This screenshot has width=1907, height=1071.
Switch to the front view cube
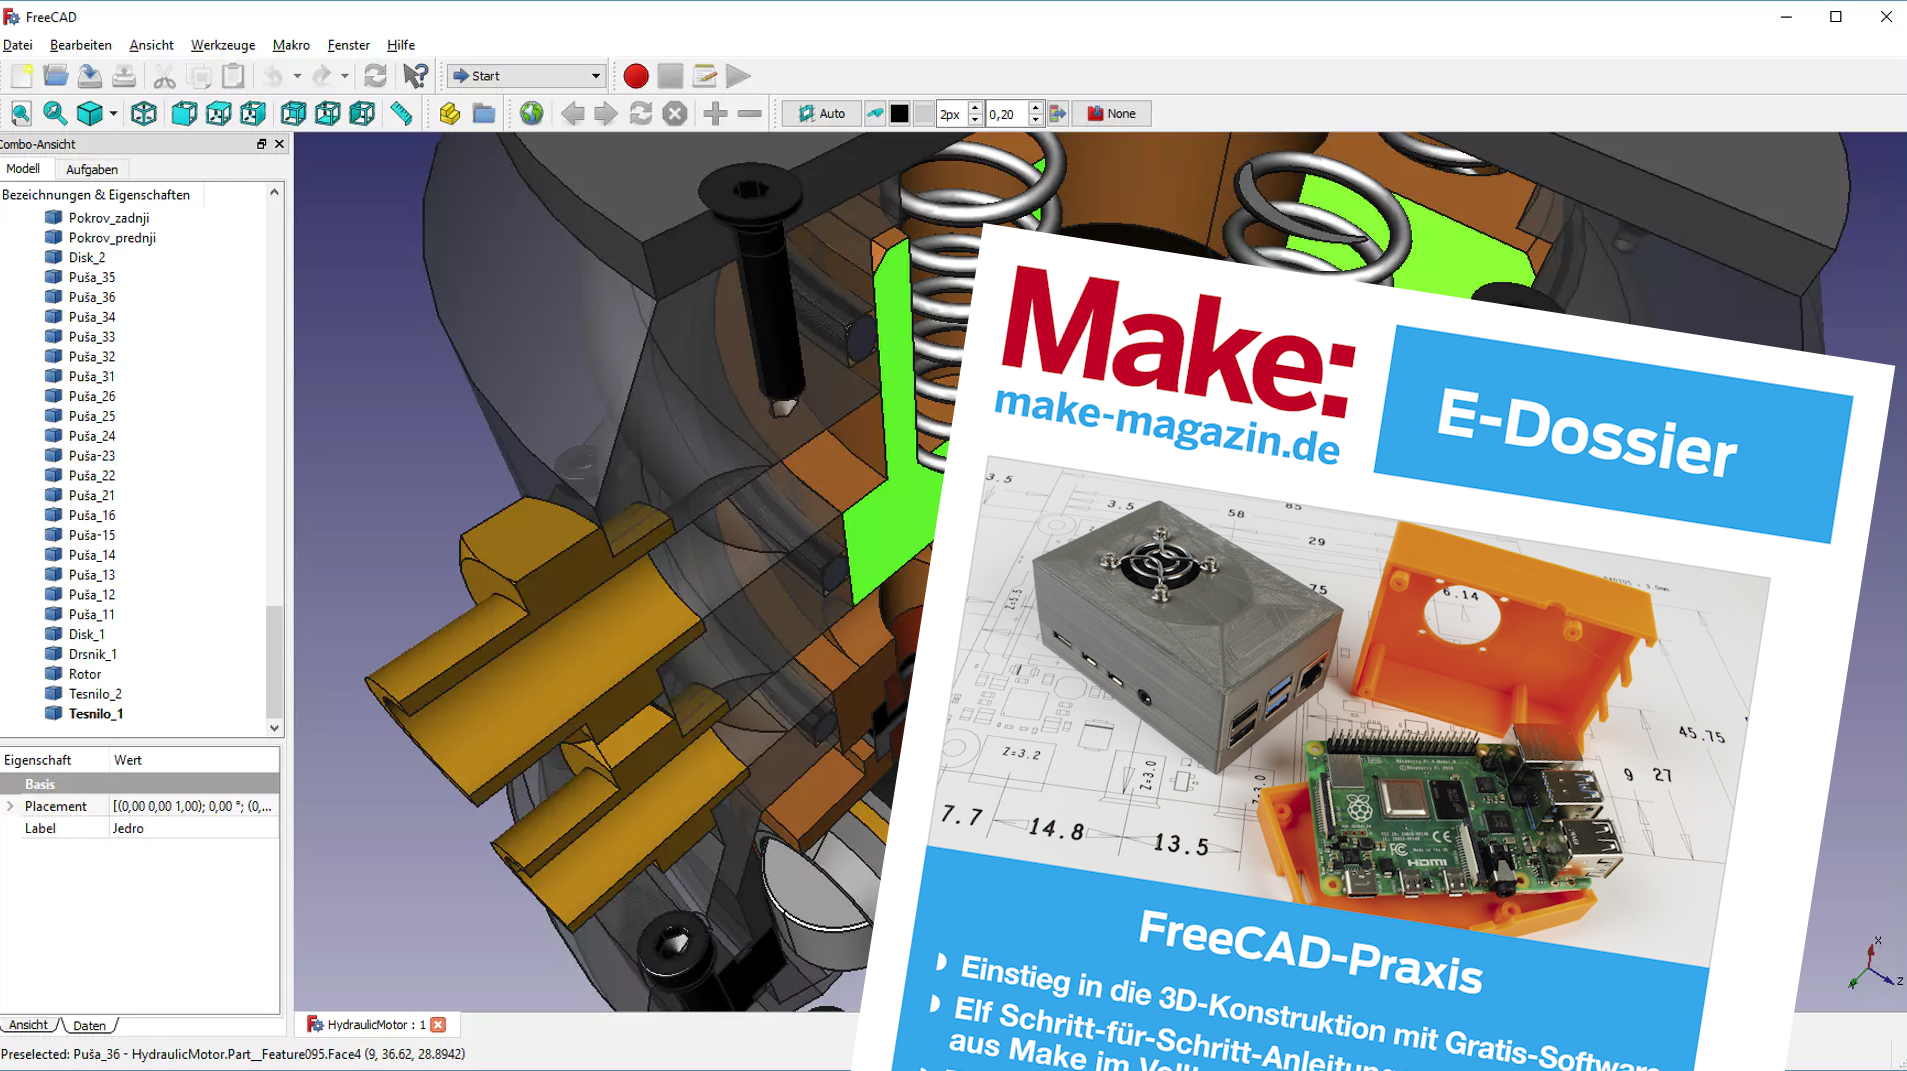coord(184,114)
